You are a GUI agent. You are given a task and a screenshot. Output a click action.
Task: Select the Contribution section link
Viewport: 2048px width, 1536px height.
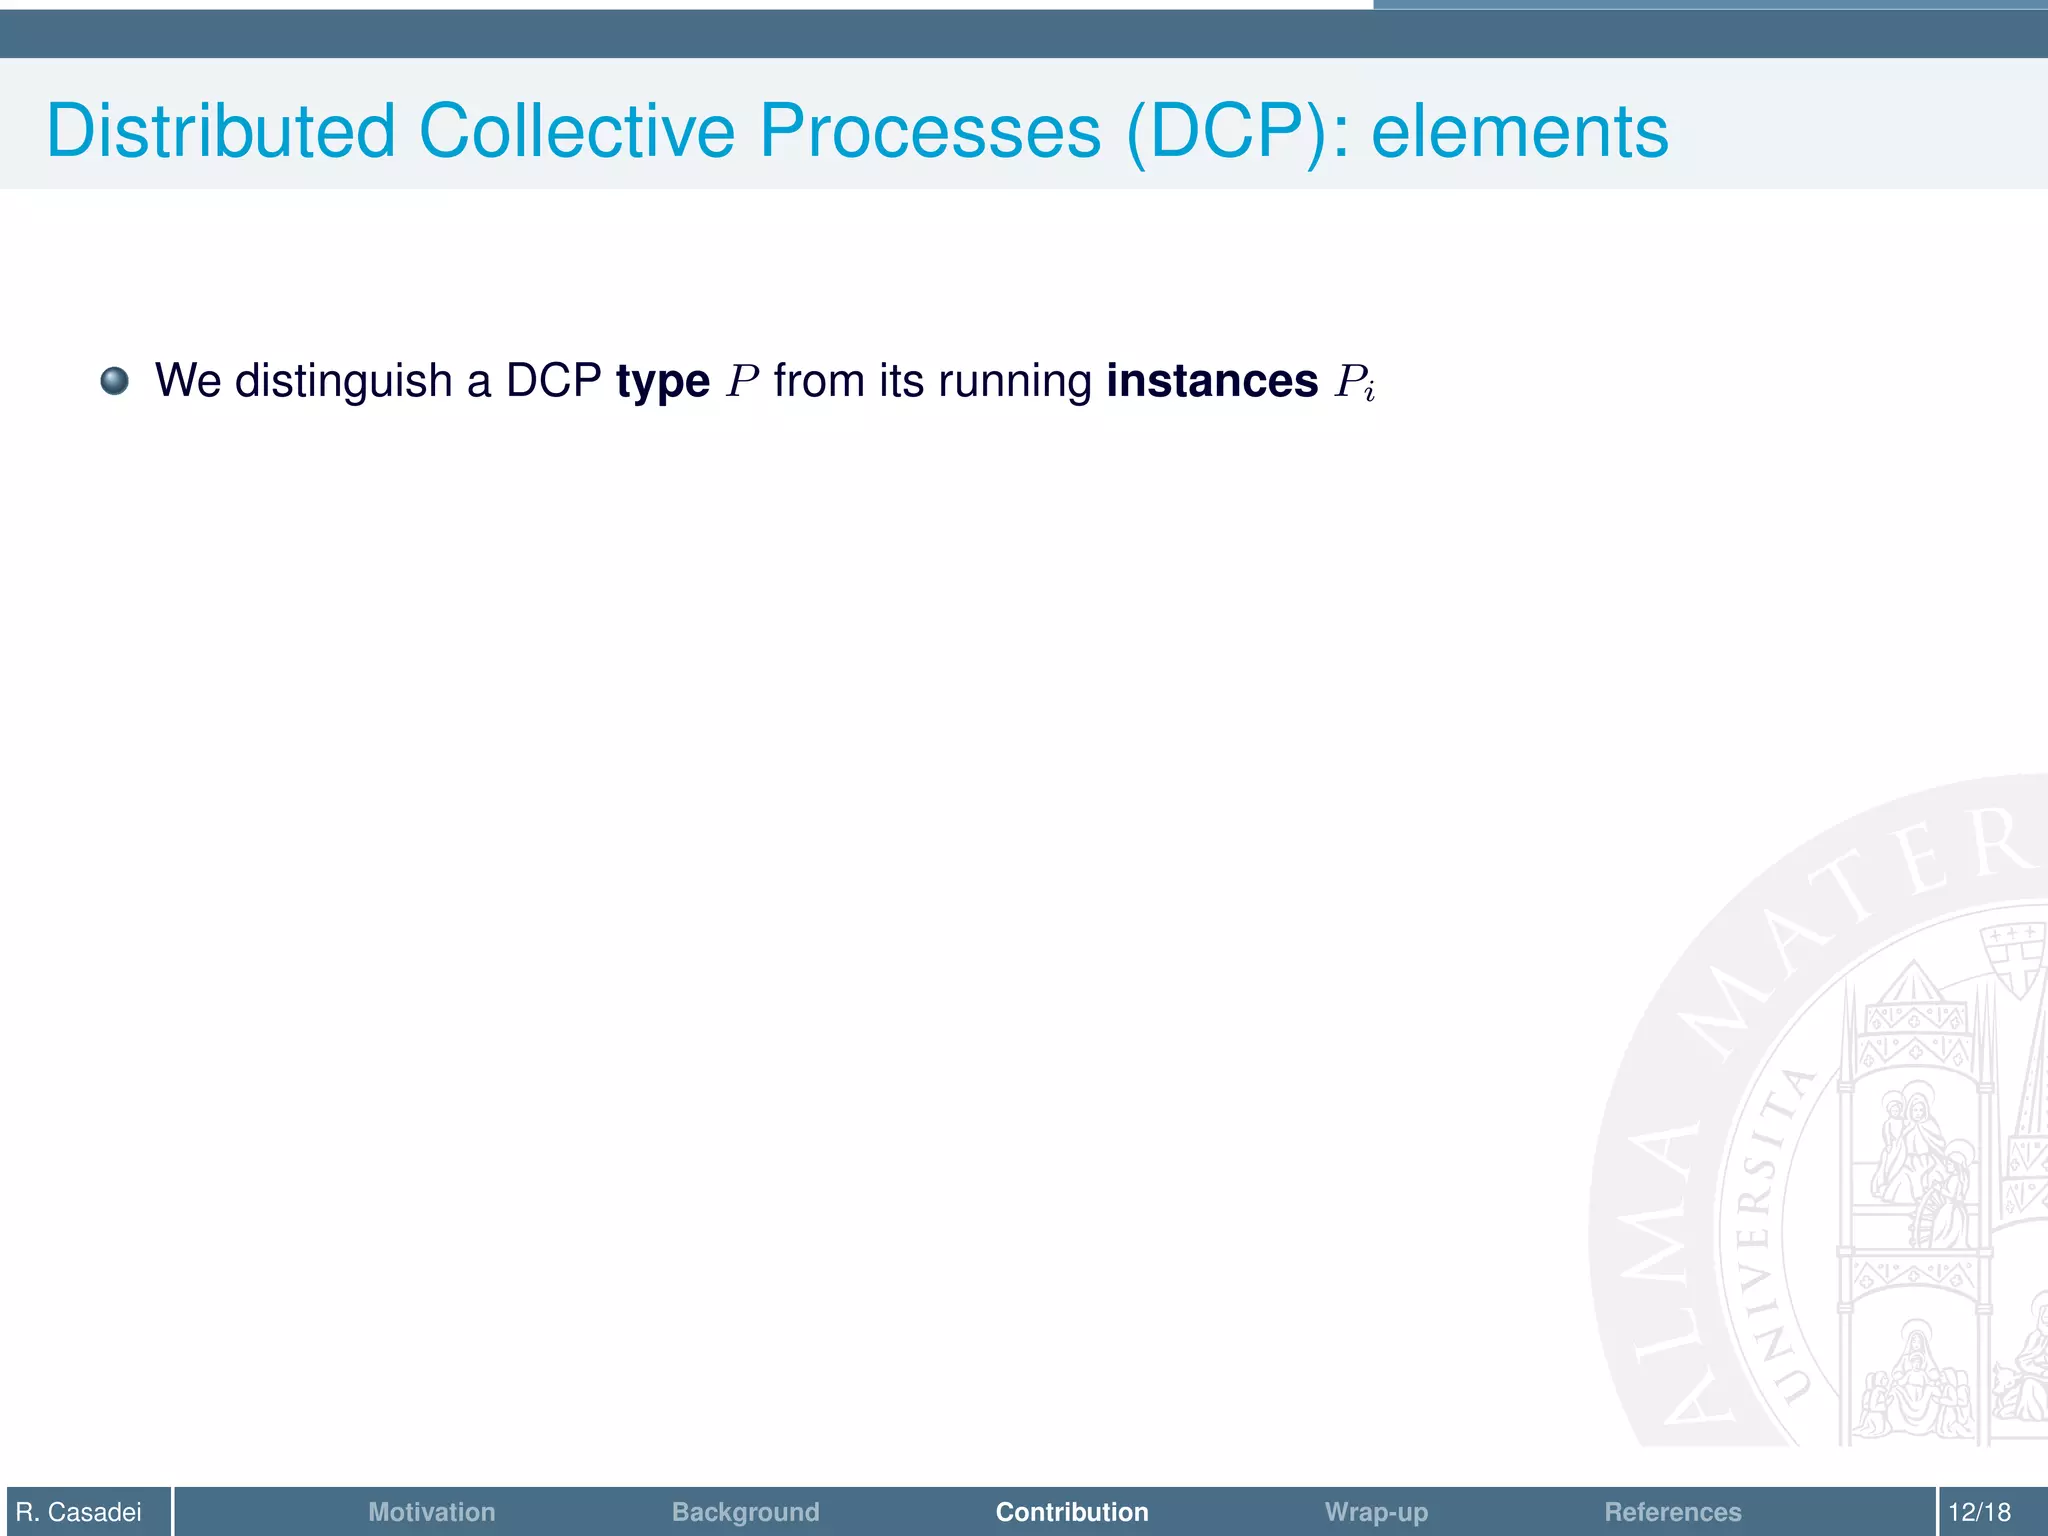tap(1072, 1512)
